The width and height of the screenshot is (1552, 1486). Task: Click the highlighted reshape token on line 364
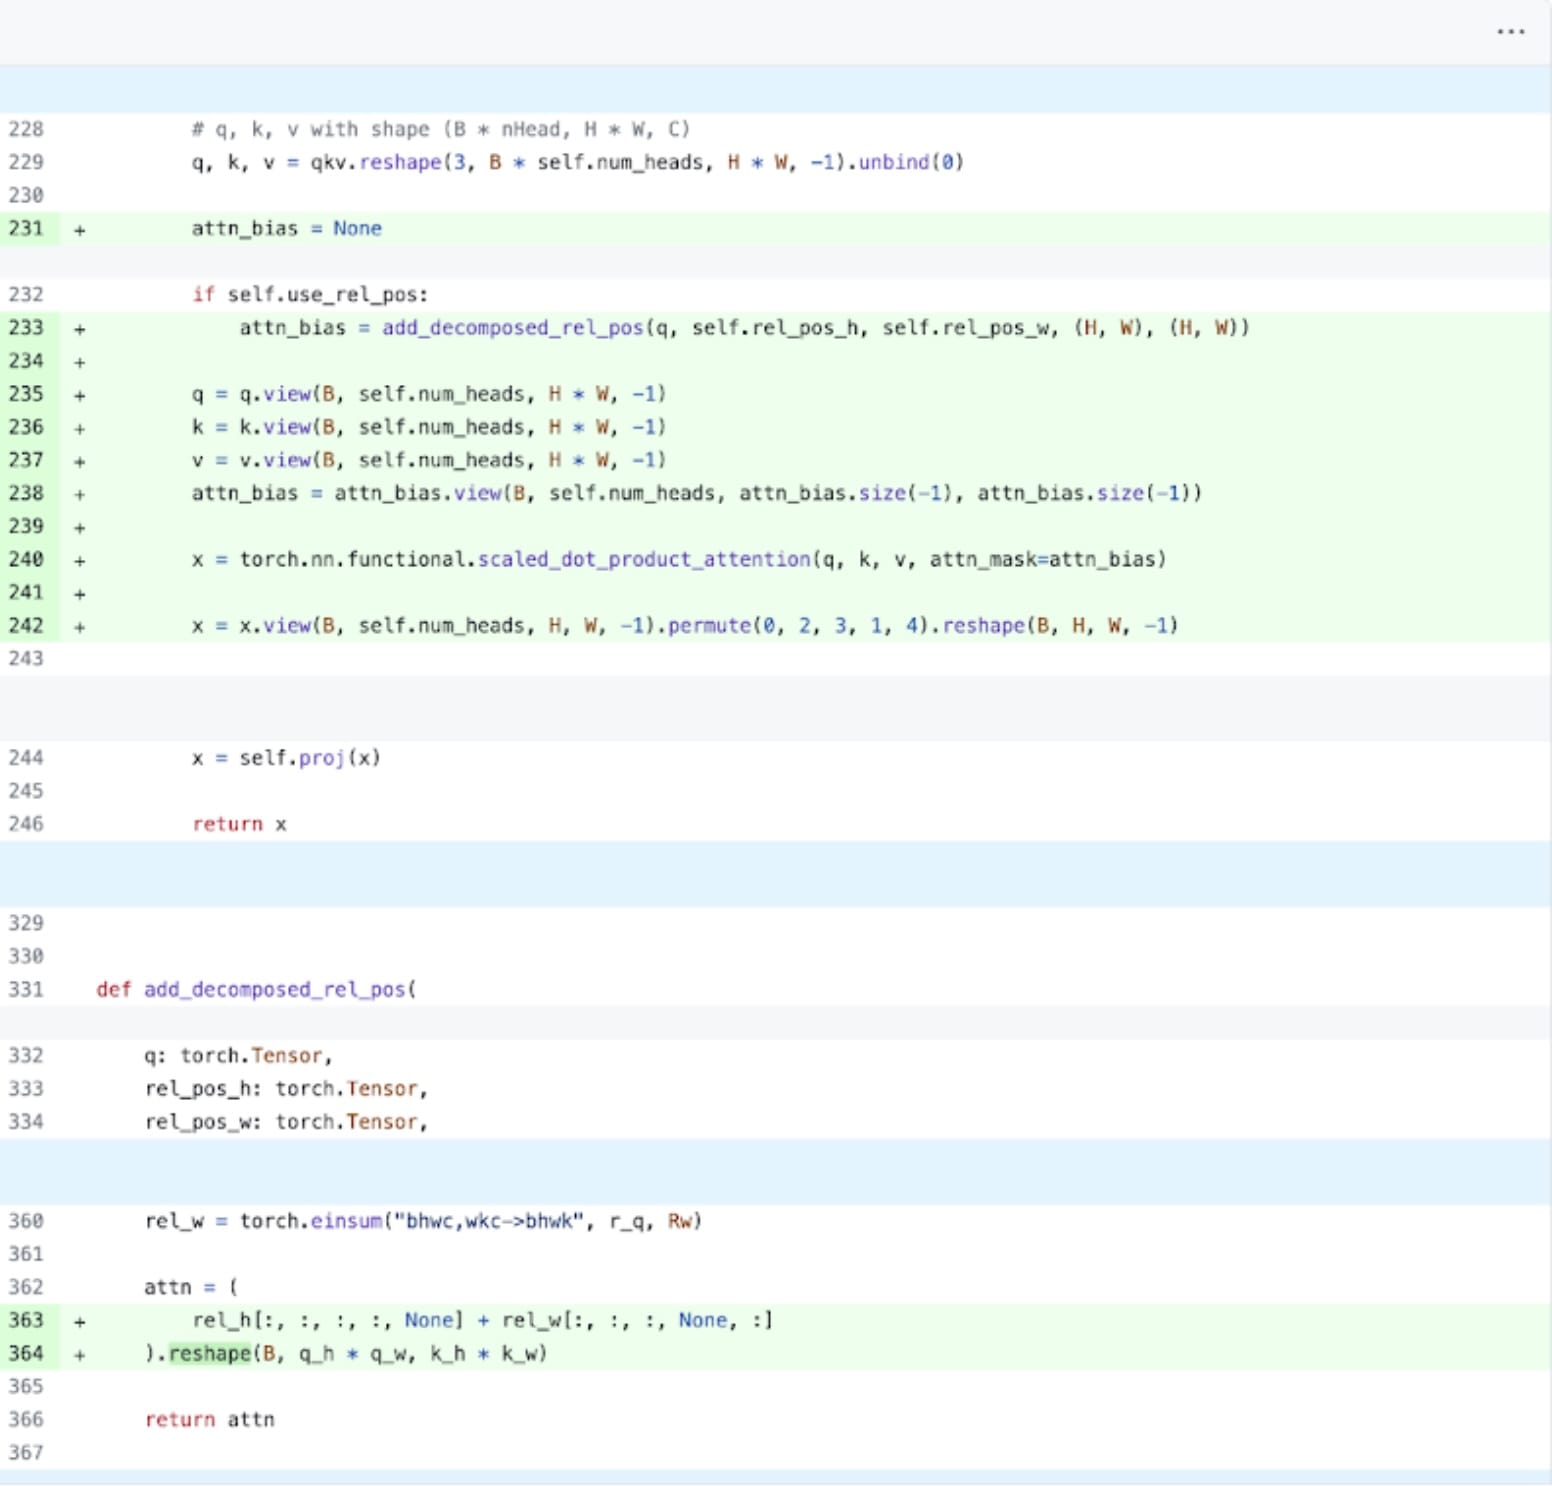tap(208, 1353)
